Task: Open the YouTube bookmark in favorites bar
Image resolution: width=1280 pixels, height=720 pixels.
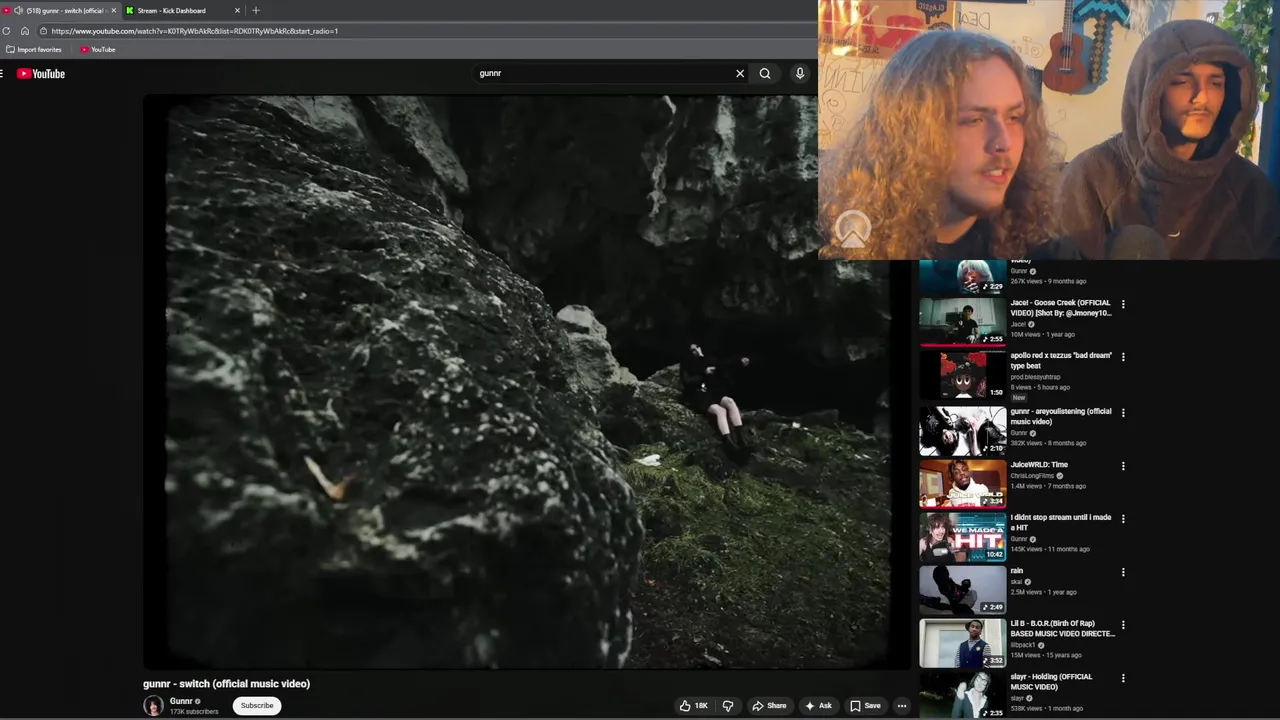Action: (x=98, y=49)
